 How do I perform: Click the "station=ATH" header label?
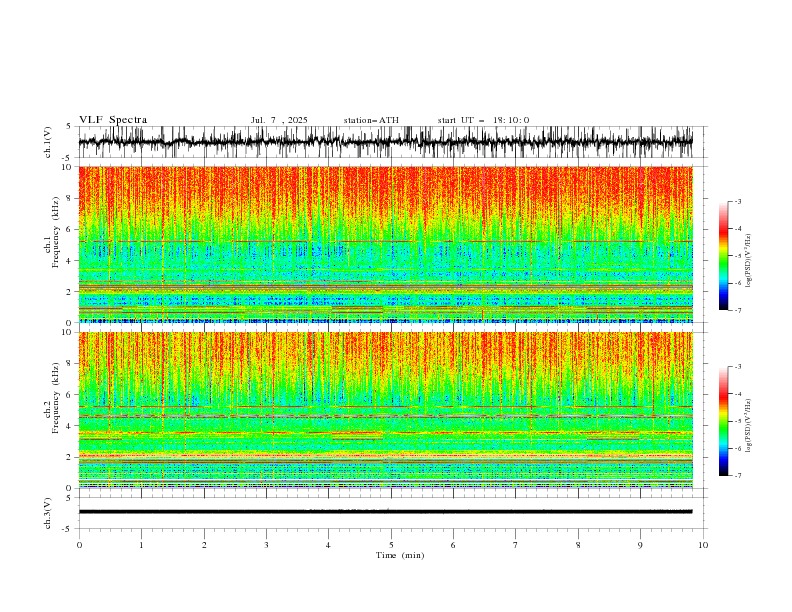[371, 120]
